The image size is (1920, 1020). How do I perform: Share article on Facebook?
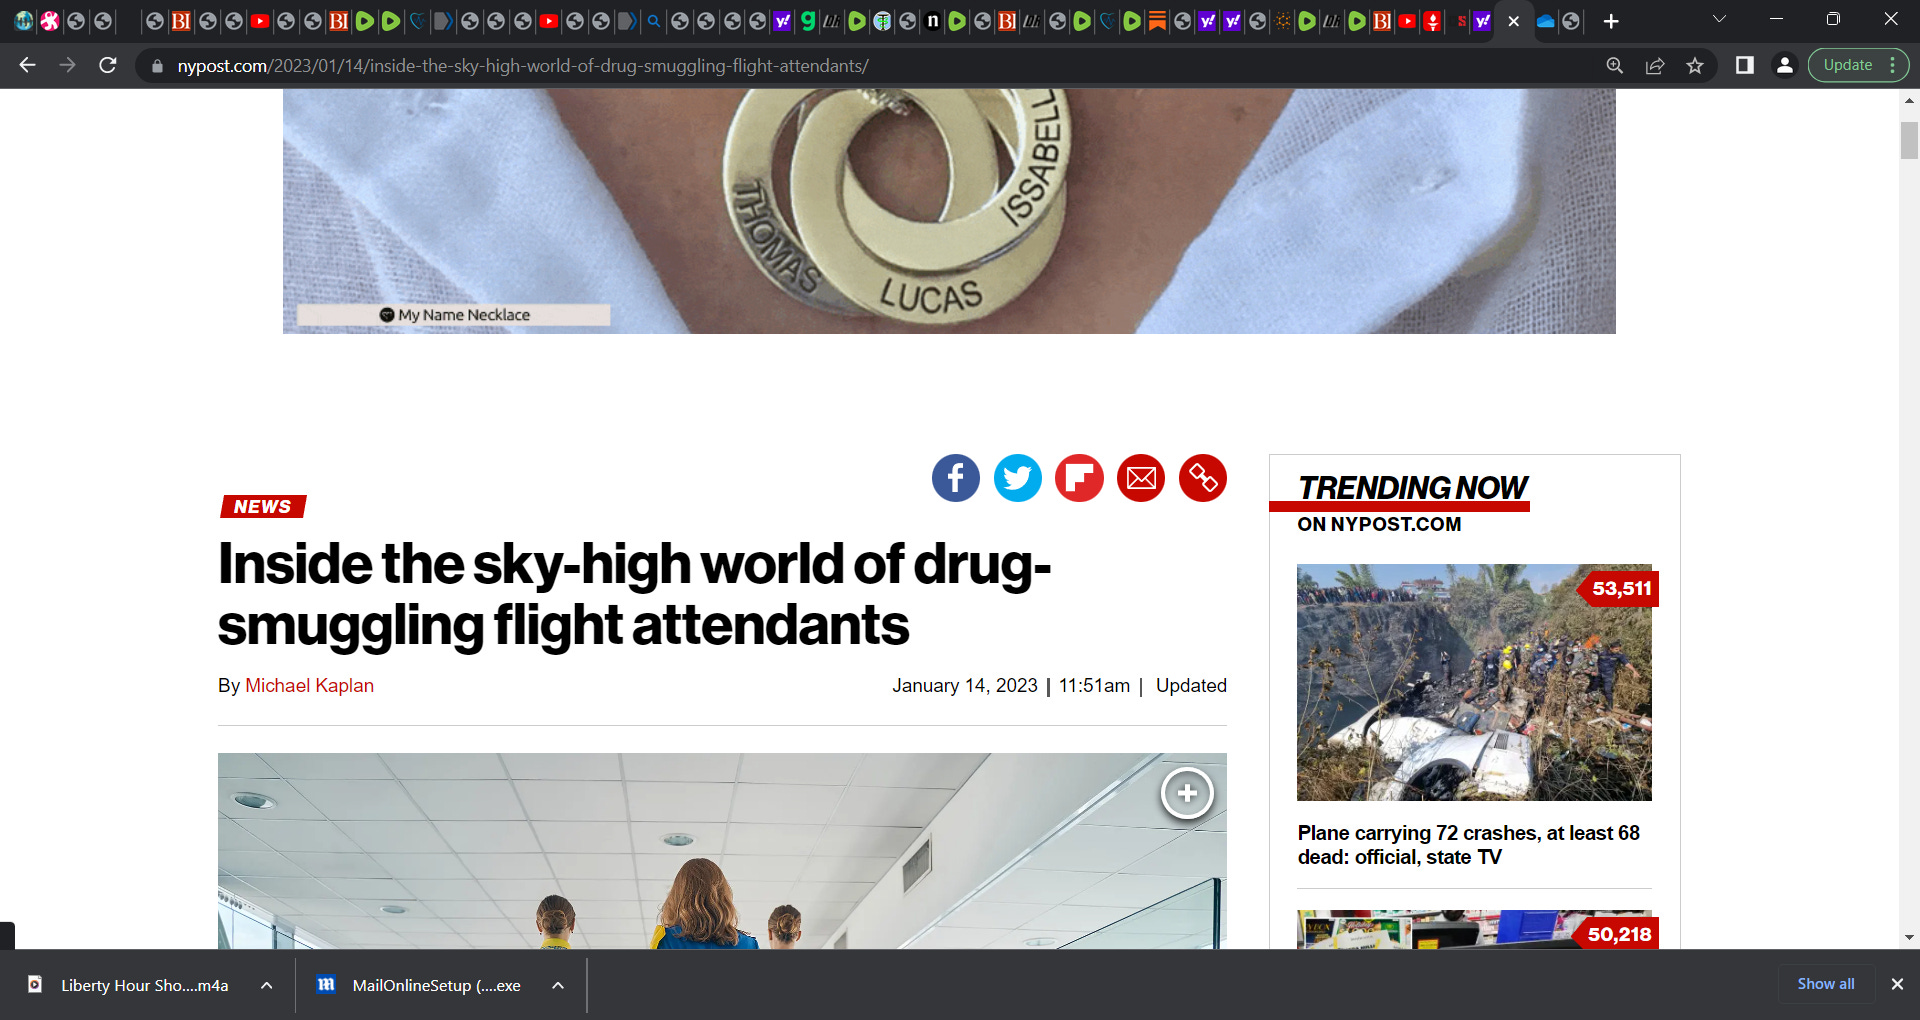[956, 478]
